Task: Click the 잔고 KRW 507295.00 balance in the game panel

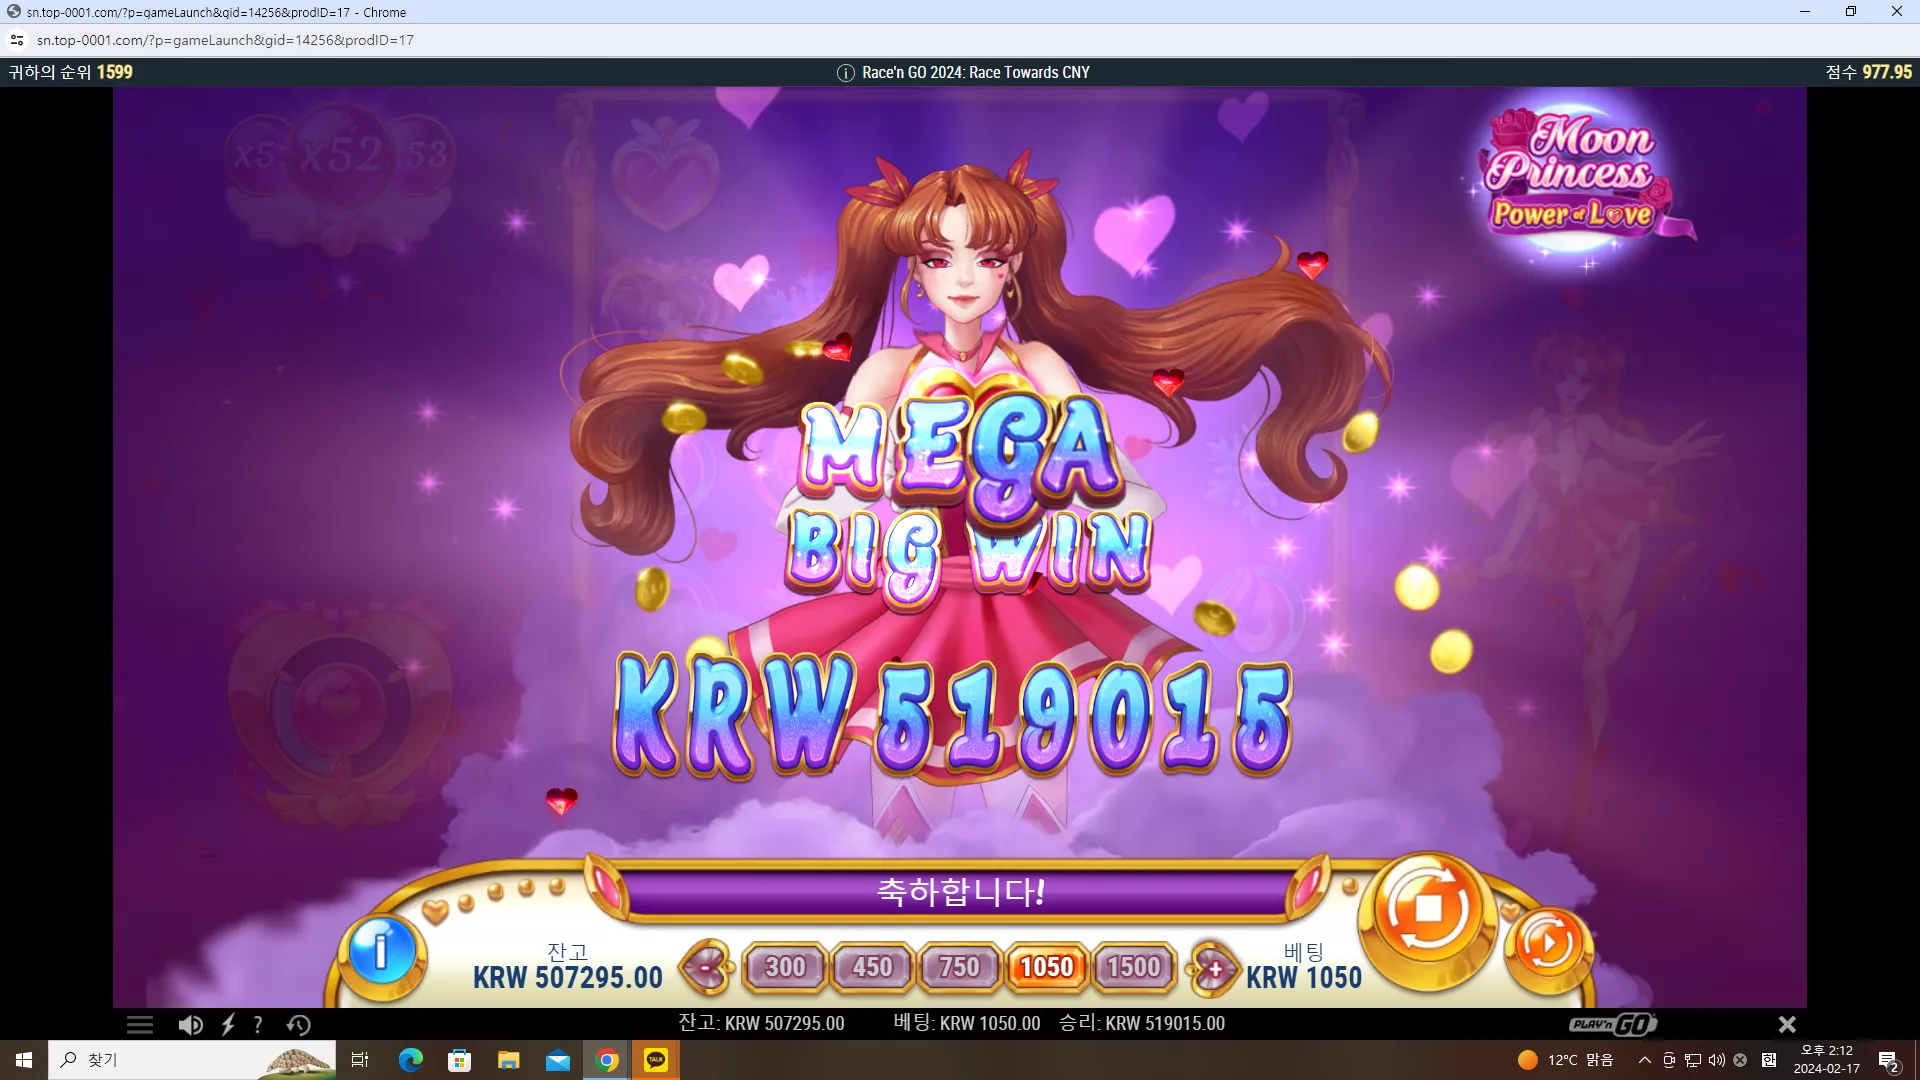Action: (567, 967)
